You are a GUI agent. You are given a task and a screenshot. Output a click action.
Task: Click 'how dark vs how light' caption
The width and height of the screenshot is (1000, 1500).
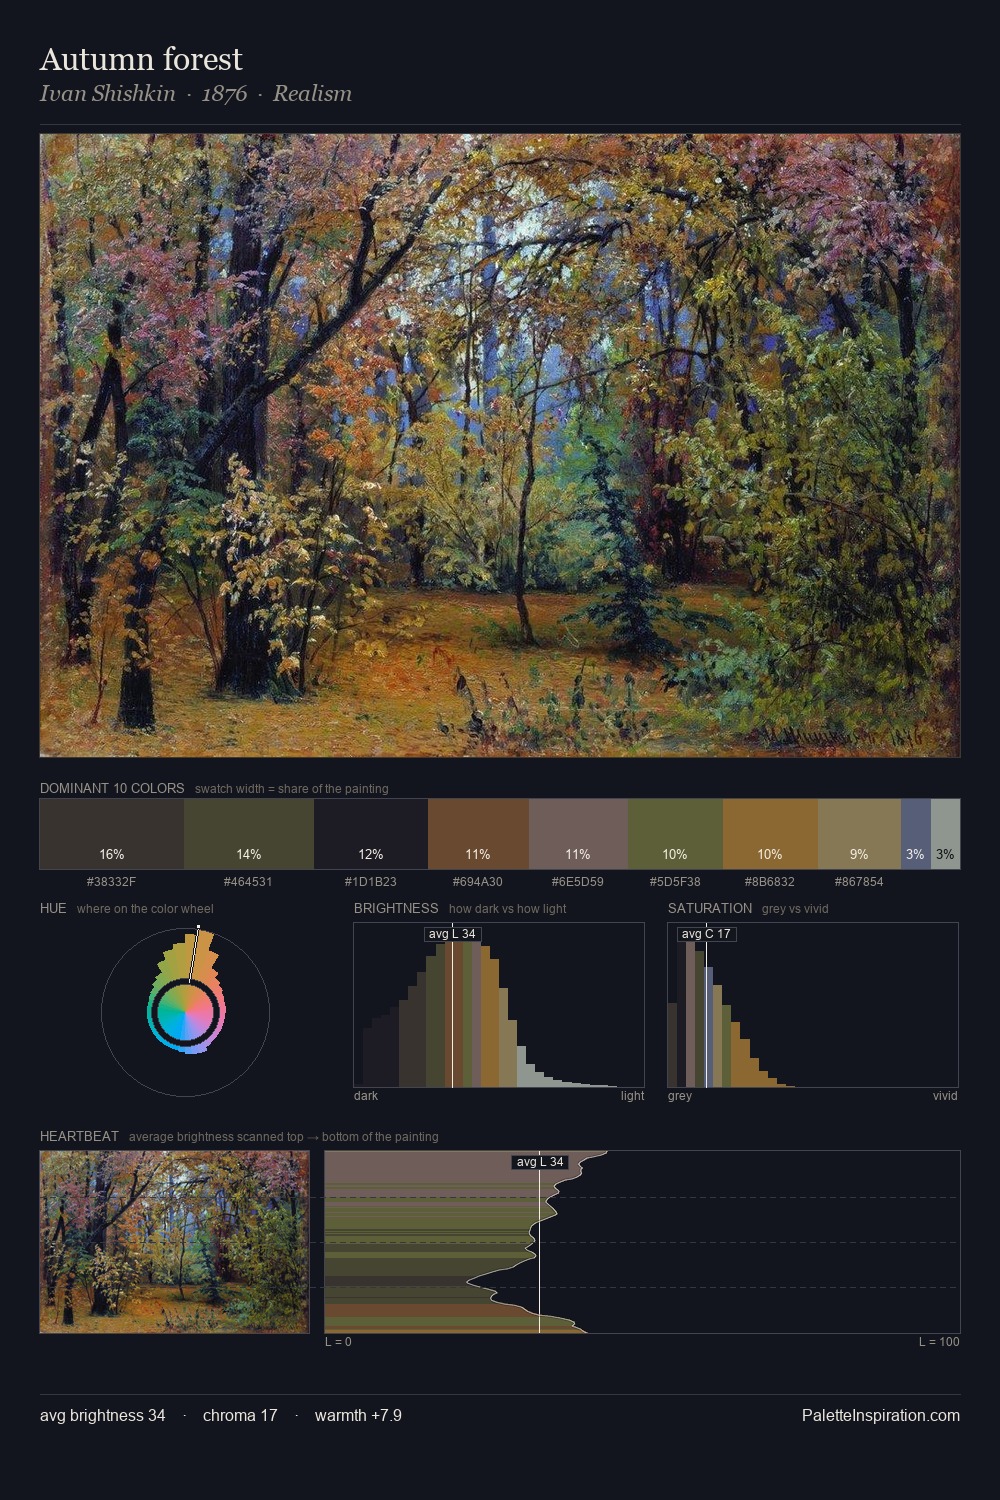508,909
